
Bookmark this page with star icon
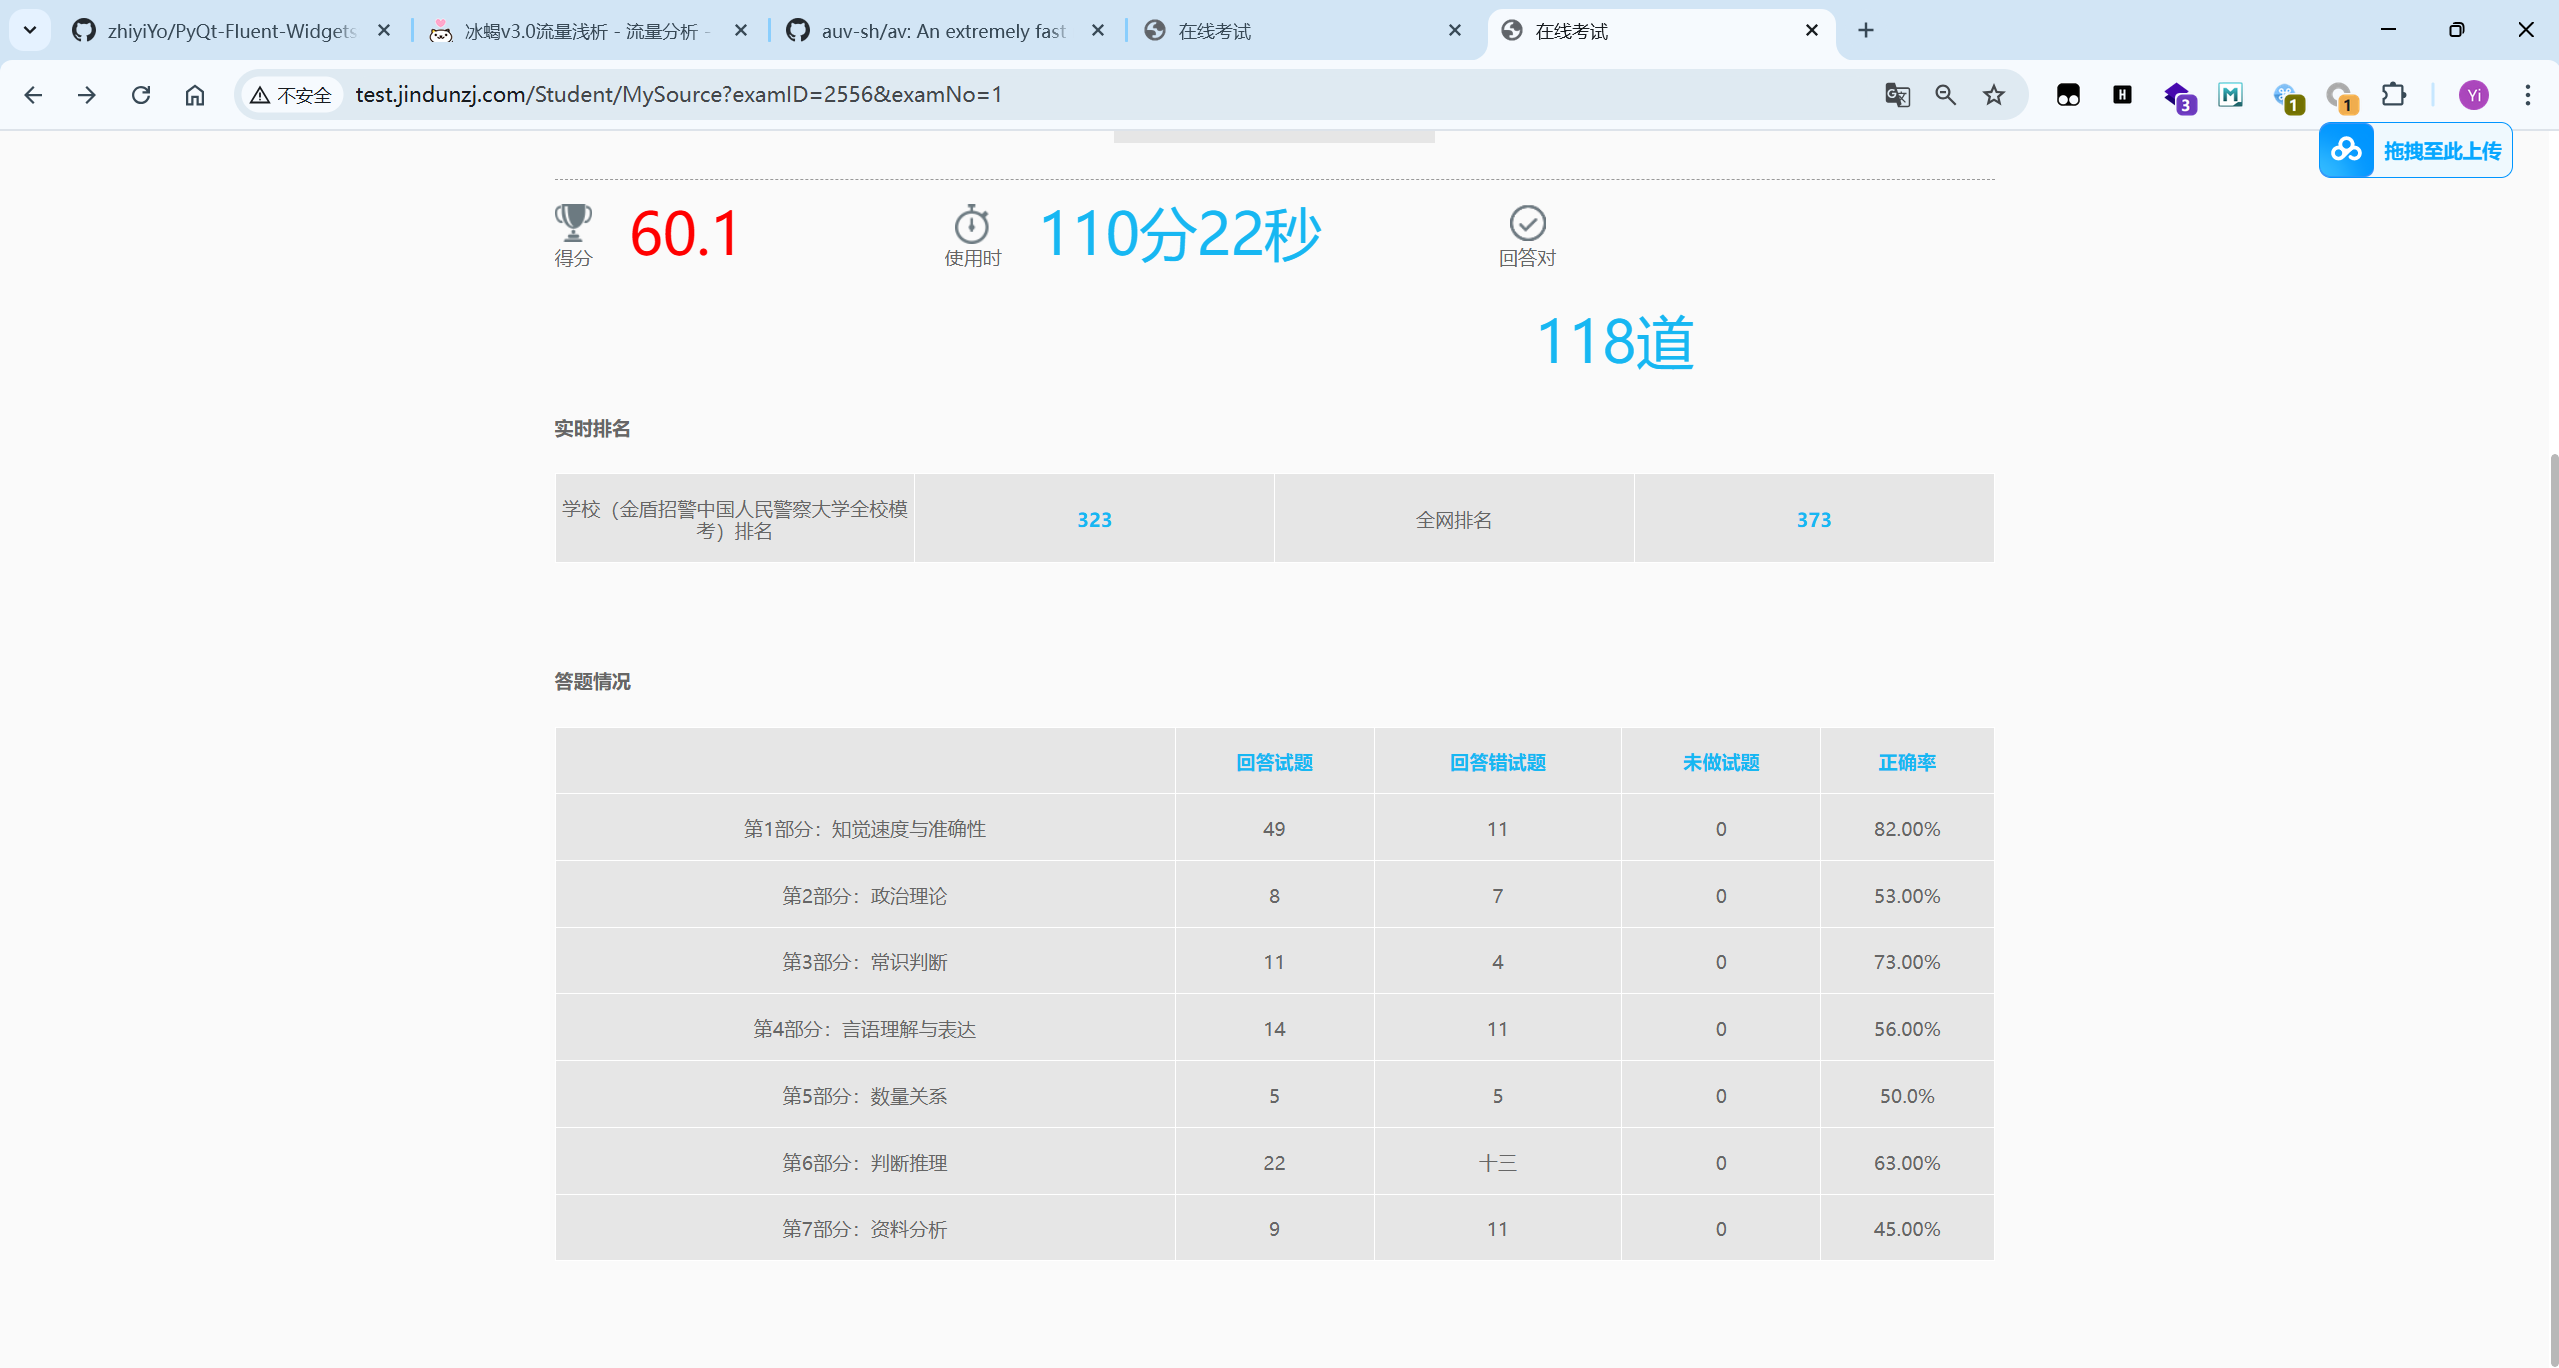coord(1994,95)
